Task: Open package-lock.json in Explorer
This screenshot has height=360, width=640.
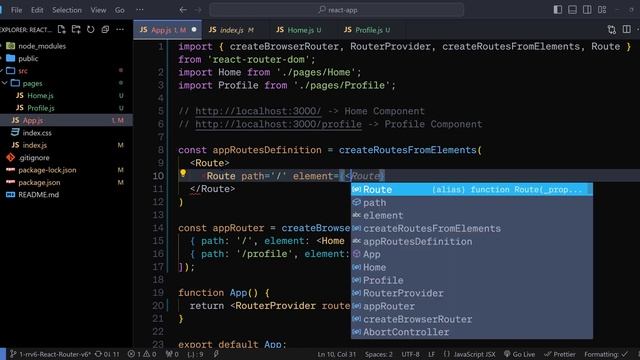Action: pyautogui.click(x=47, y=170)
